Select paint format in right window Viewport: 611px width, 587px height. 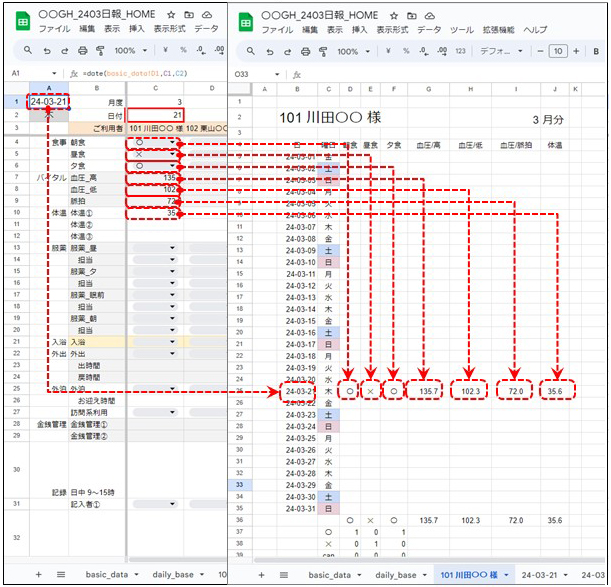323,51
